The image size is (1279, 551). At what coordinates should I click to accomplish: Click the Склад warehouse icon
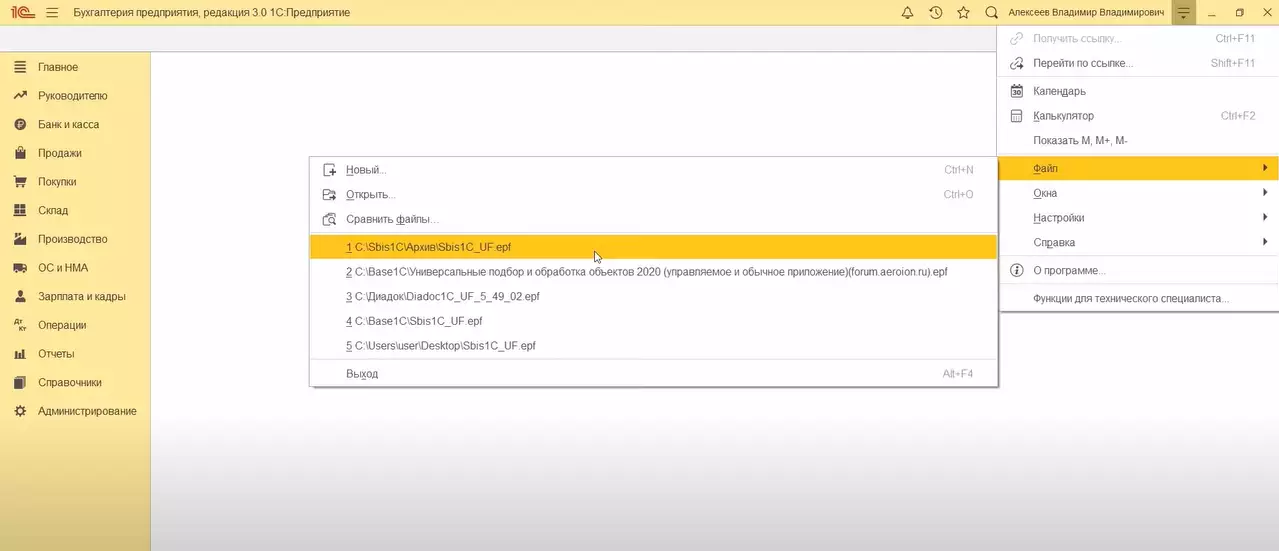pyautogui.click(x=19, y=210)
